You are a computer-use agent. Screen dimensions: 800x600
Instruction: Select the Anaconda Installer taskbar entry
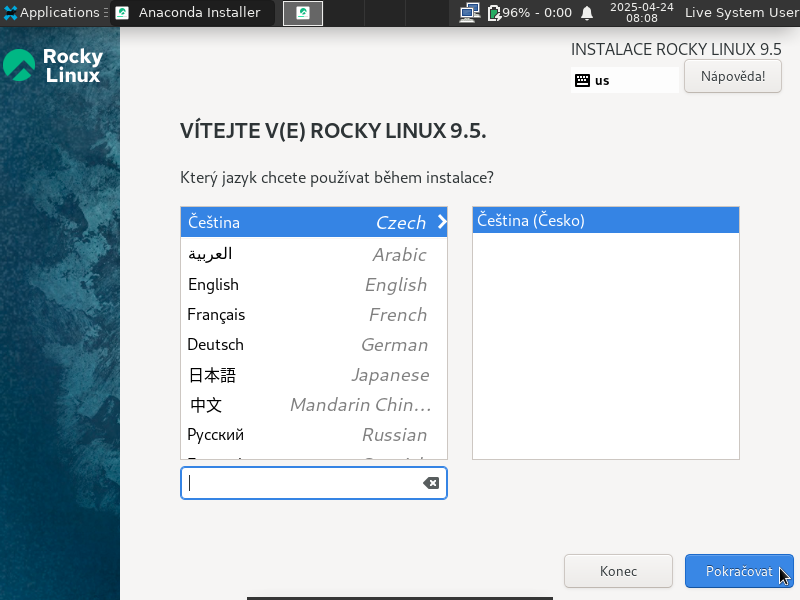[x=192, y=12]
